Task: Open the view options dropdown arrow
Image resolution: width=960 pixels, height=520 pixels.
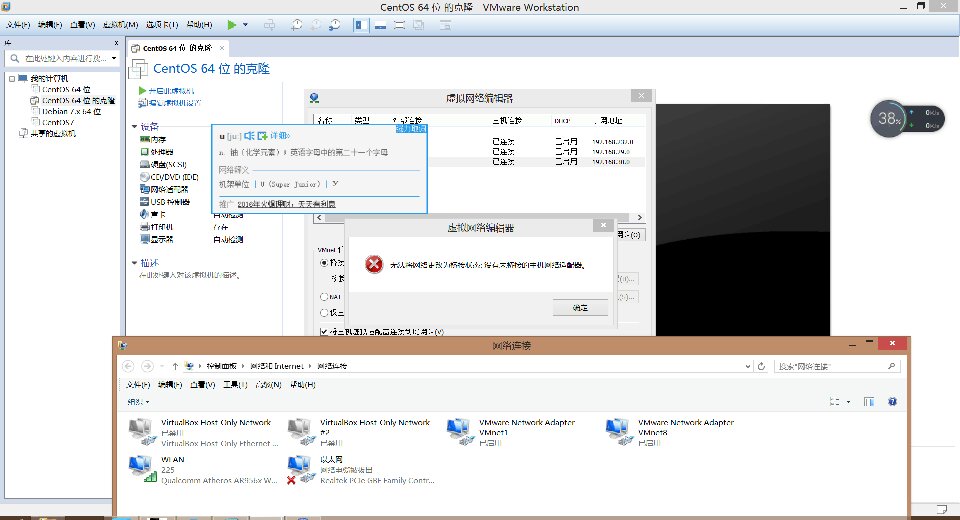Action: tap(849, 402)
